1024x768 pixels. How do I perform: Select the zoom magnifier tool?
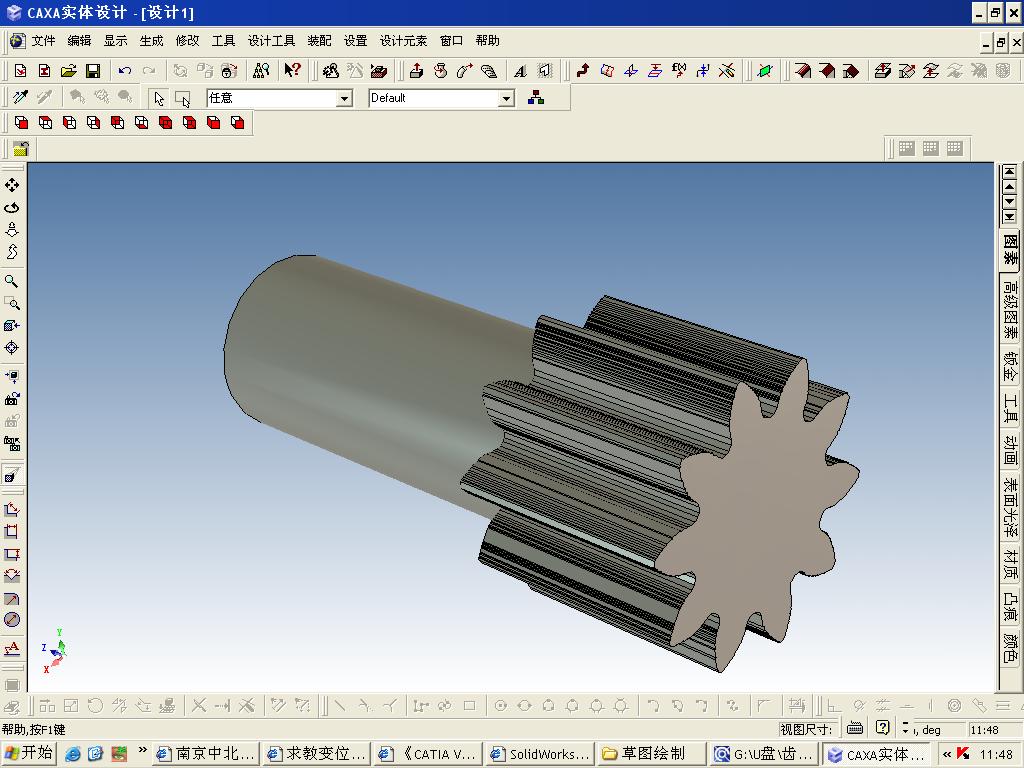(12, 281)
